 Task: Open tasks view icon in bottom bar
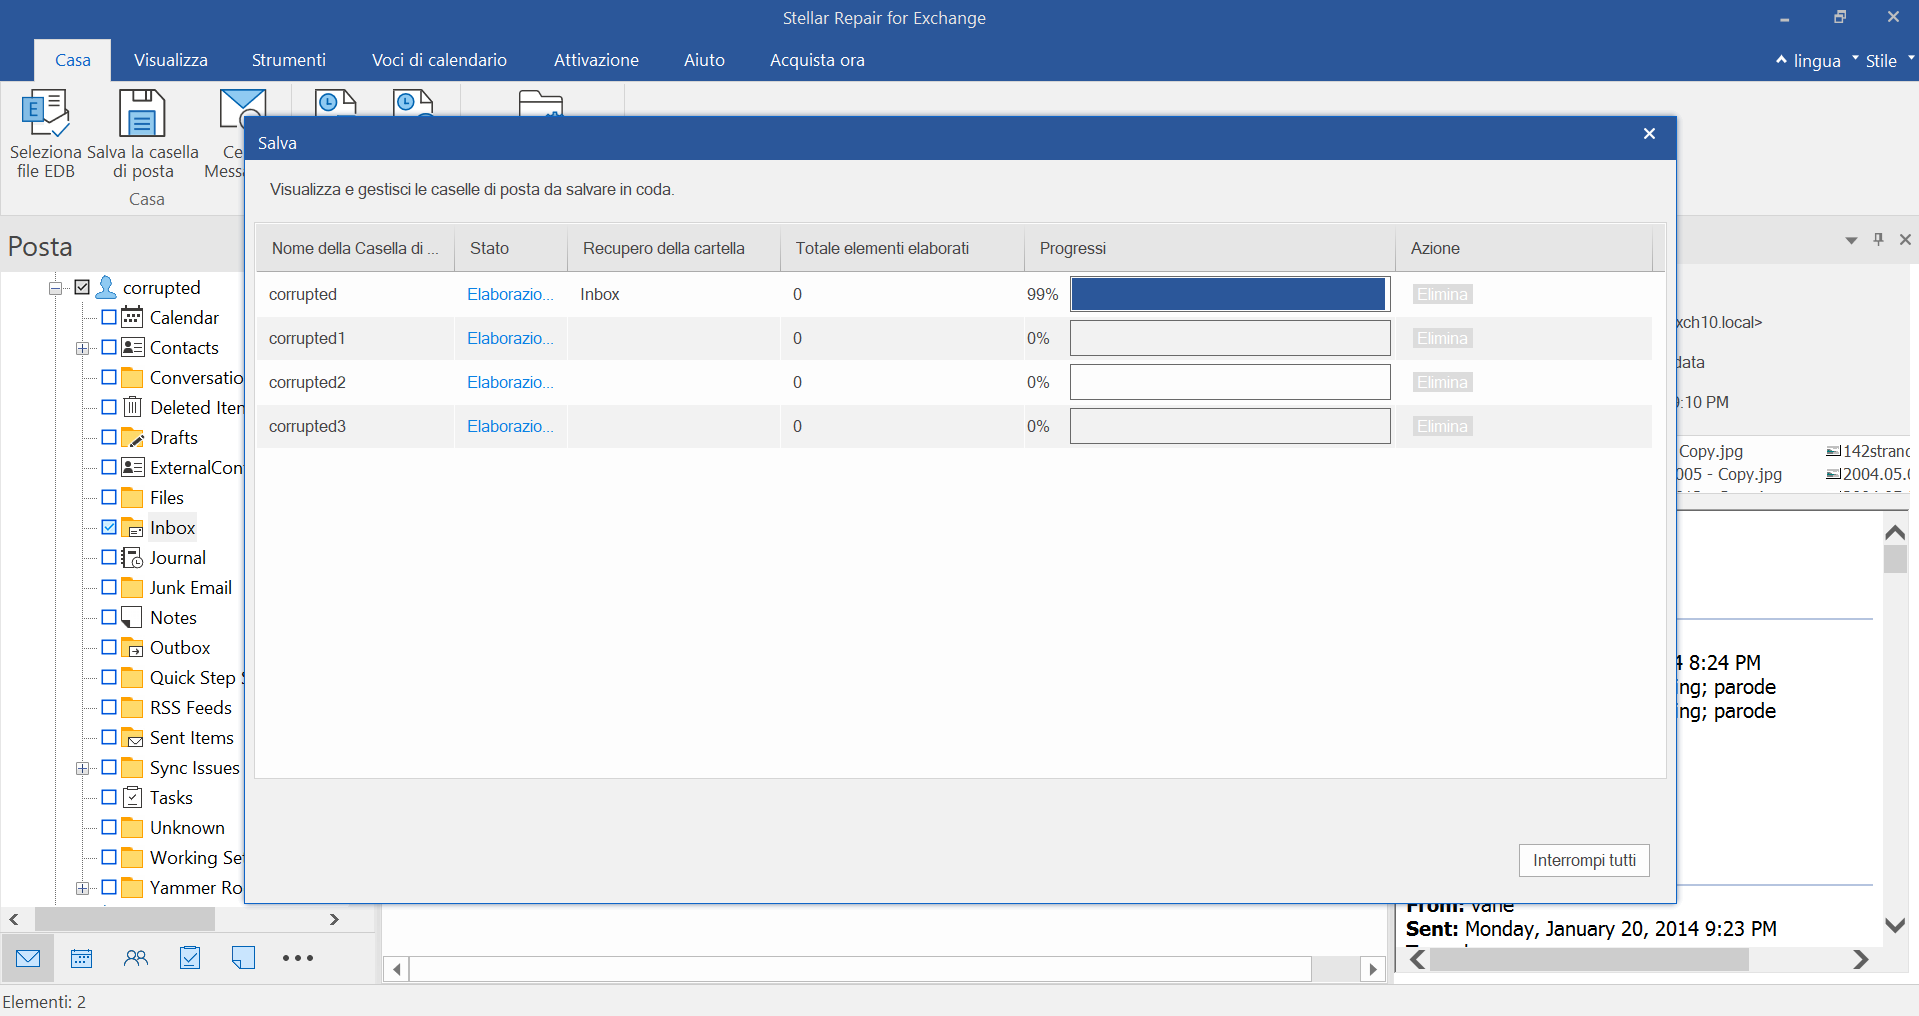pyautogui.click(x=190, y=958)
